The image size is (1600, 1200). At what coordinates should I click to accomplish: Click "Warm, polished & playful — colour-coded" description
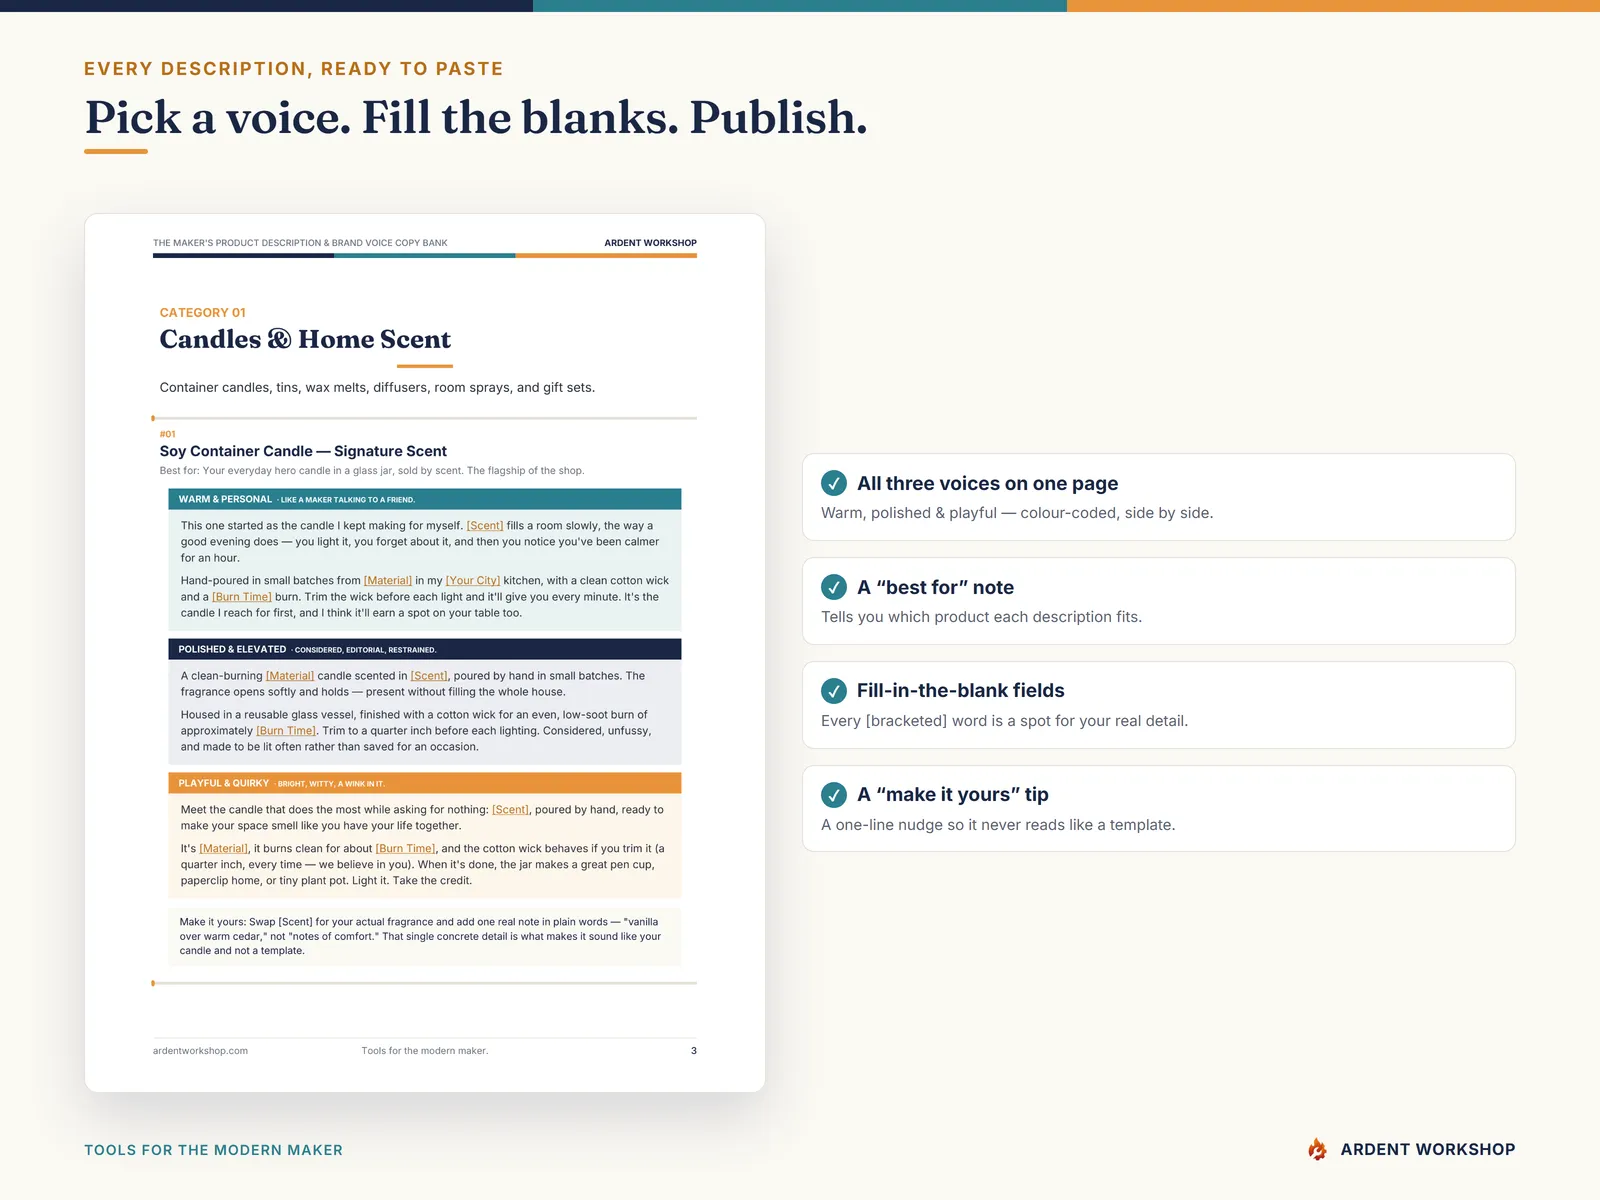pyautogui.click(x=1017, y=513)
